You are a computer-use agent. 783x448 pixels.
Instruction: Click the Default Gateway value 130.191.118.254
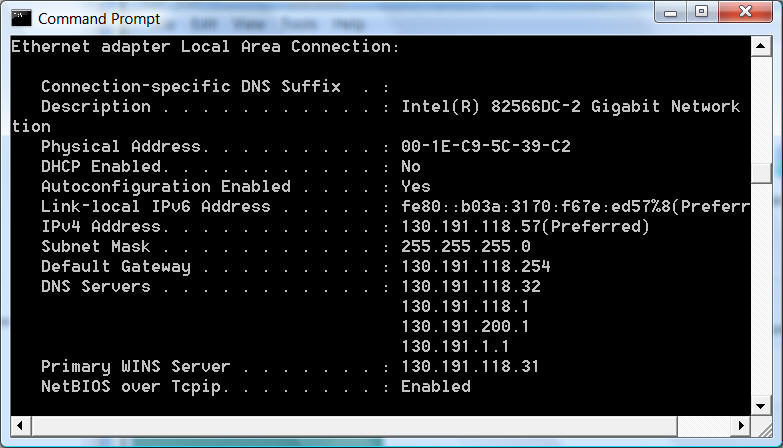click(x=475, y=266)
